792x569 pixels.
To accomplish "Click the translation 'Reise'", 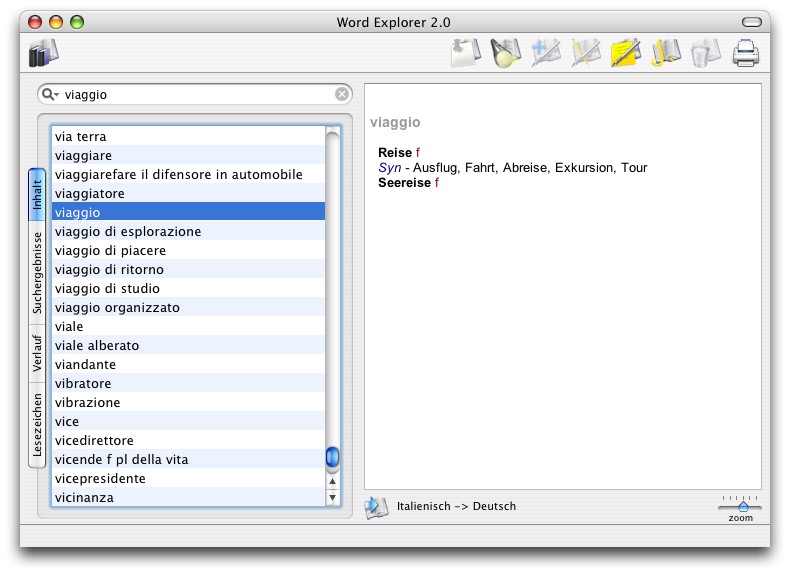I will click(x=395, y=152).
